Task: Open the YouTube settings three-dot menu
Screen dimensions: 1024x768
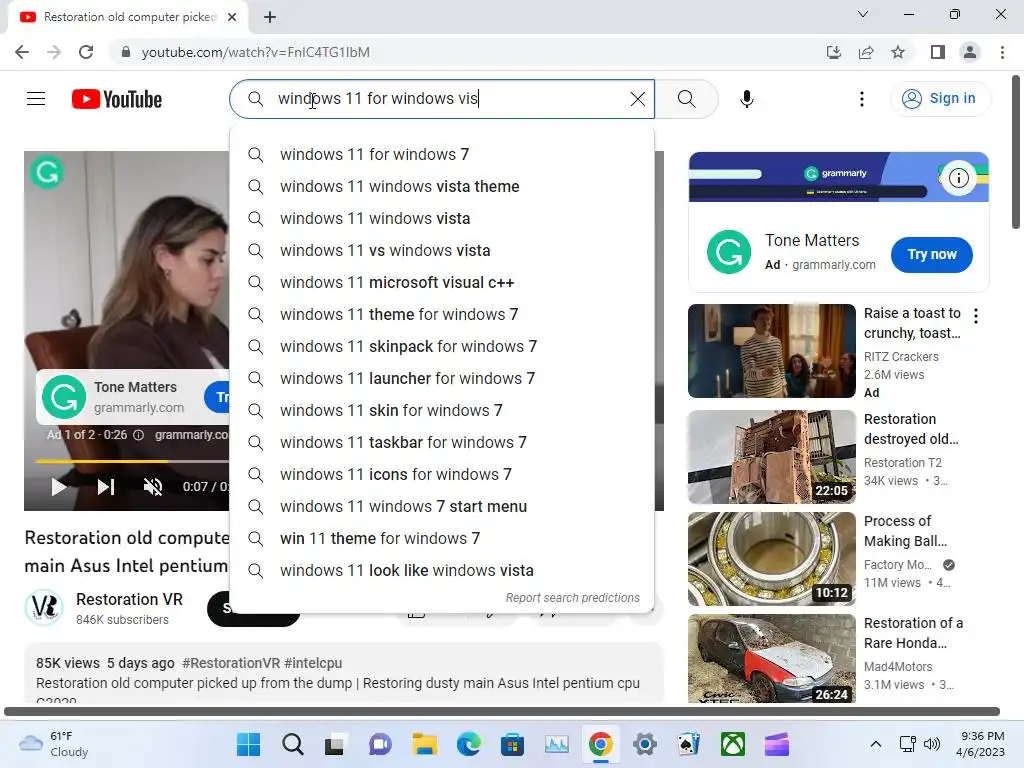Action: coord(862,99)
